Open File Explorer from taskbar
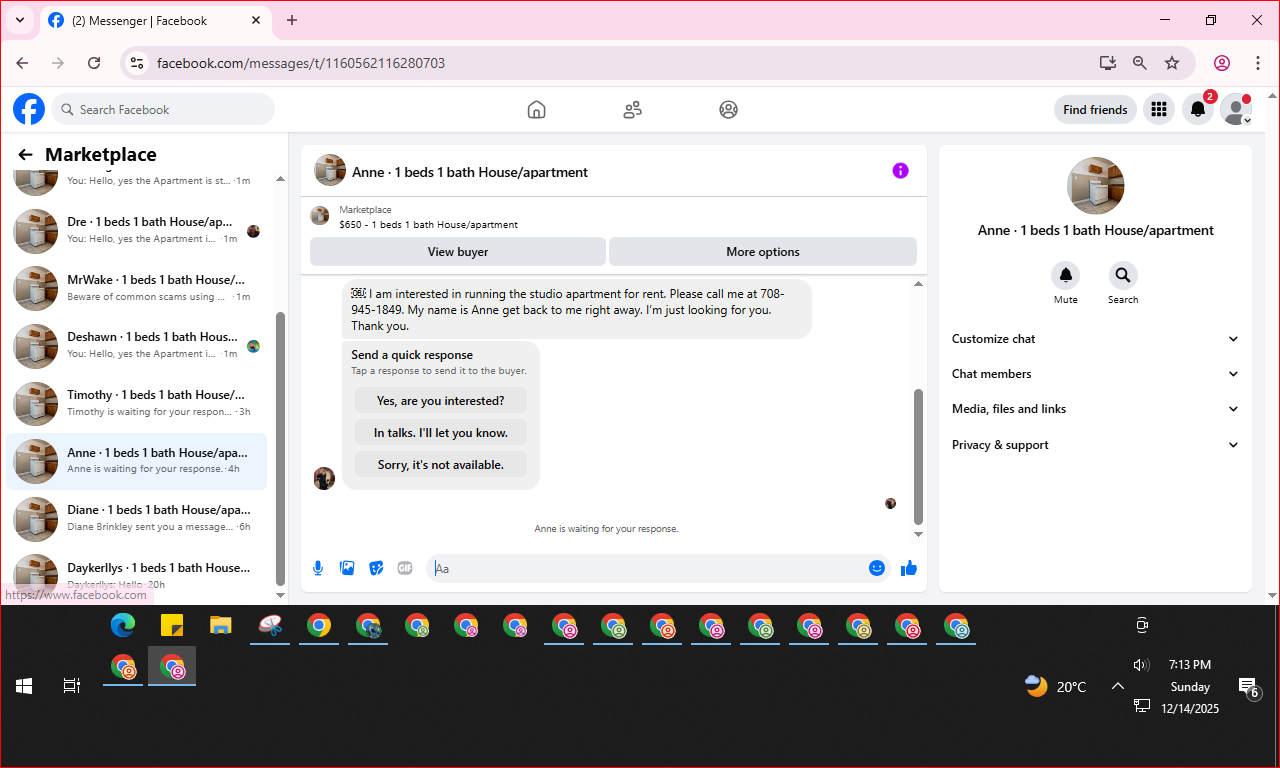1280x768 pixels. pyautogui.click(x=220, y=626)
